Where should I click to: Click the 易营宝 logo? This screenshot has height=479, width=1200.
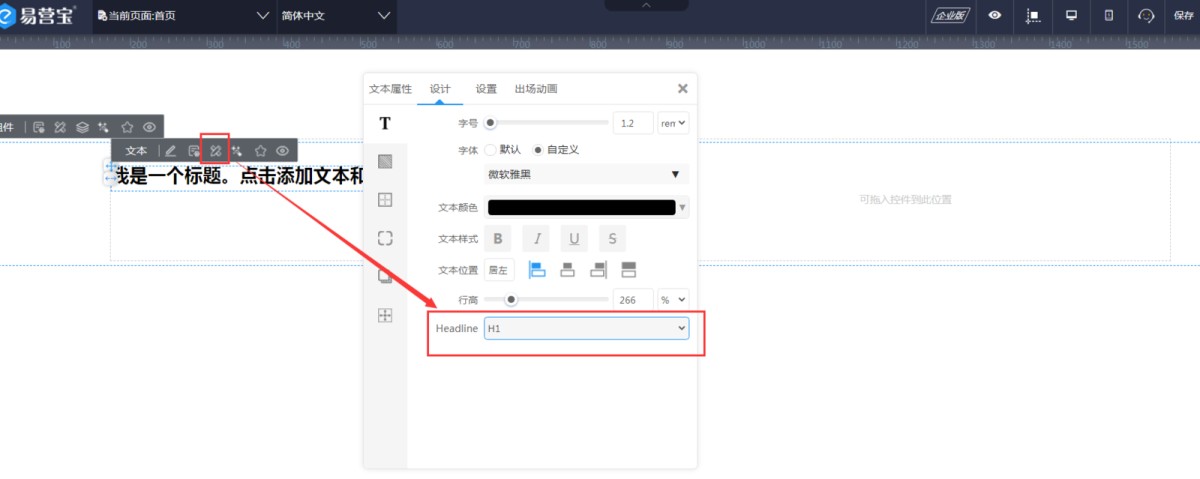point(38,15)
